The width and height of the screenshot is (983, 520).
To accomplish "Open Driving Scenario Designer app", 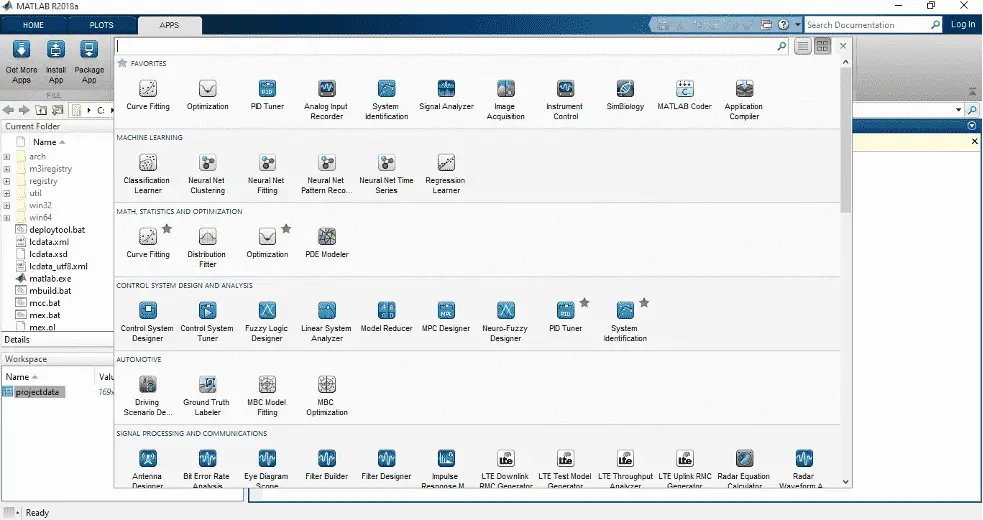I will [147, 396].
